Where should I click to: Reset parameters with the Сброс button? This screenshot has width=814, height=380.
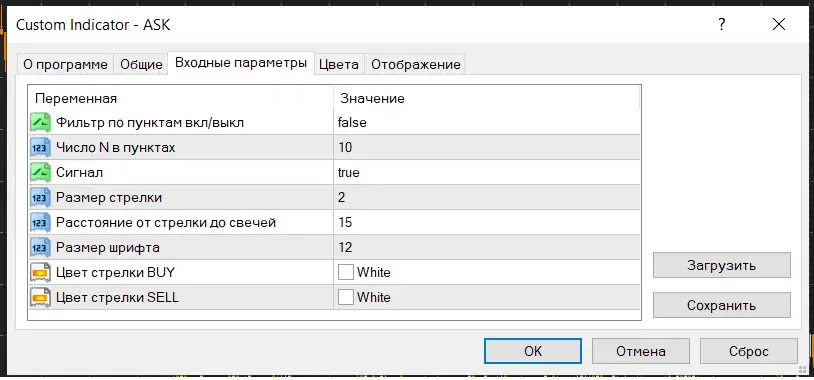748,351
